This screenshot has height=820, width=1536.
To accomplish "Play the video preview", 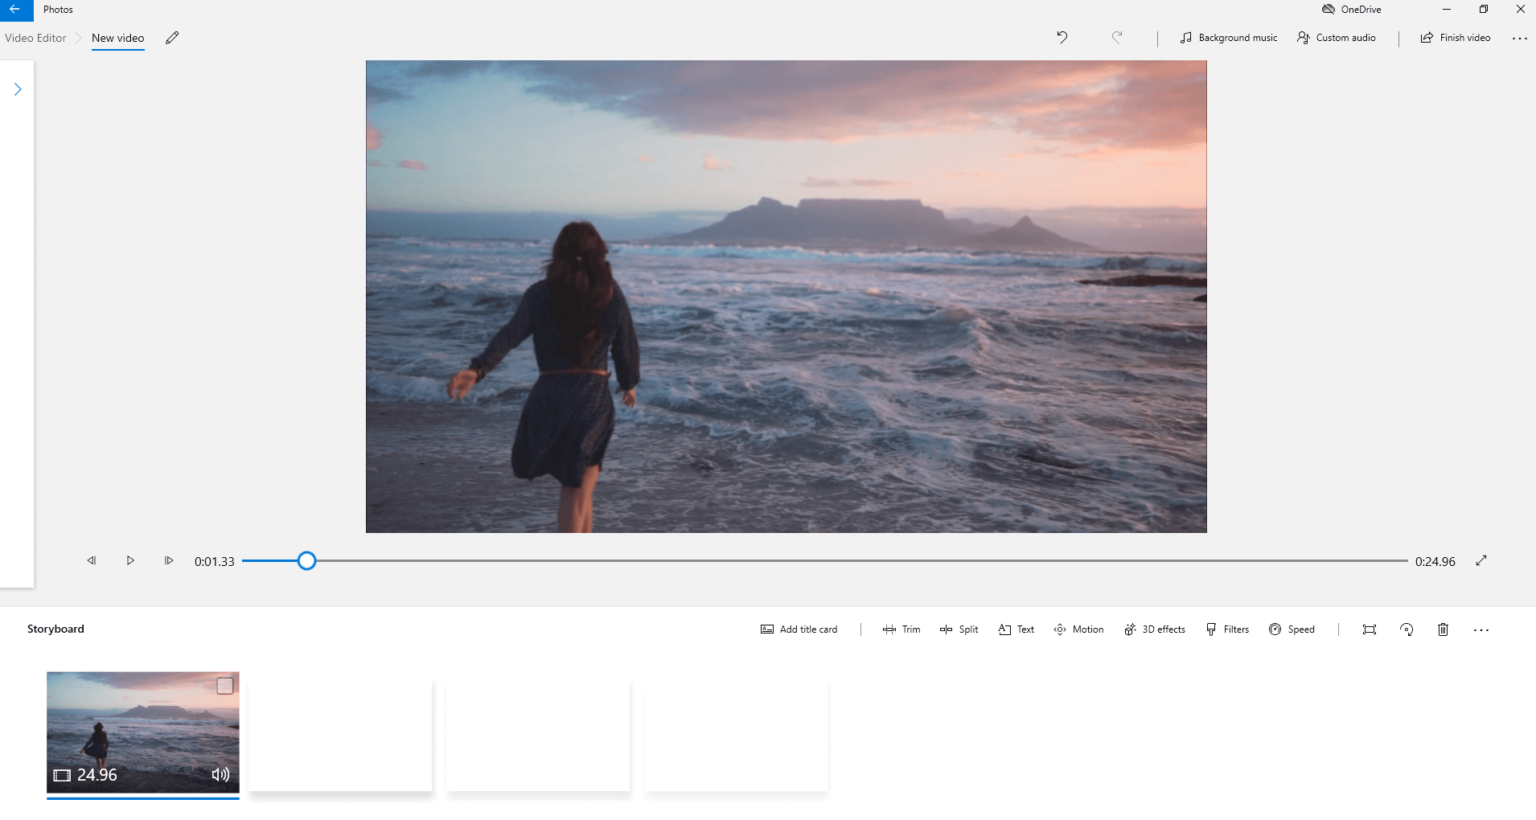I will coord(130,561).
